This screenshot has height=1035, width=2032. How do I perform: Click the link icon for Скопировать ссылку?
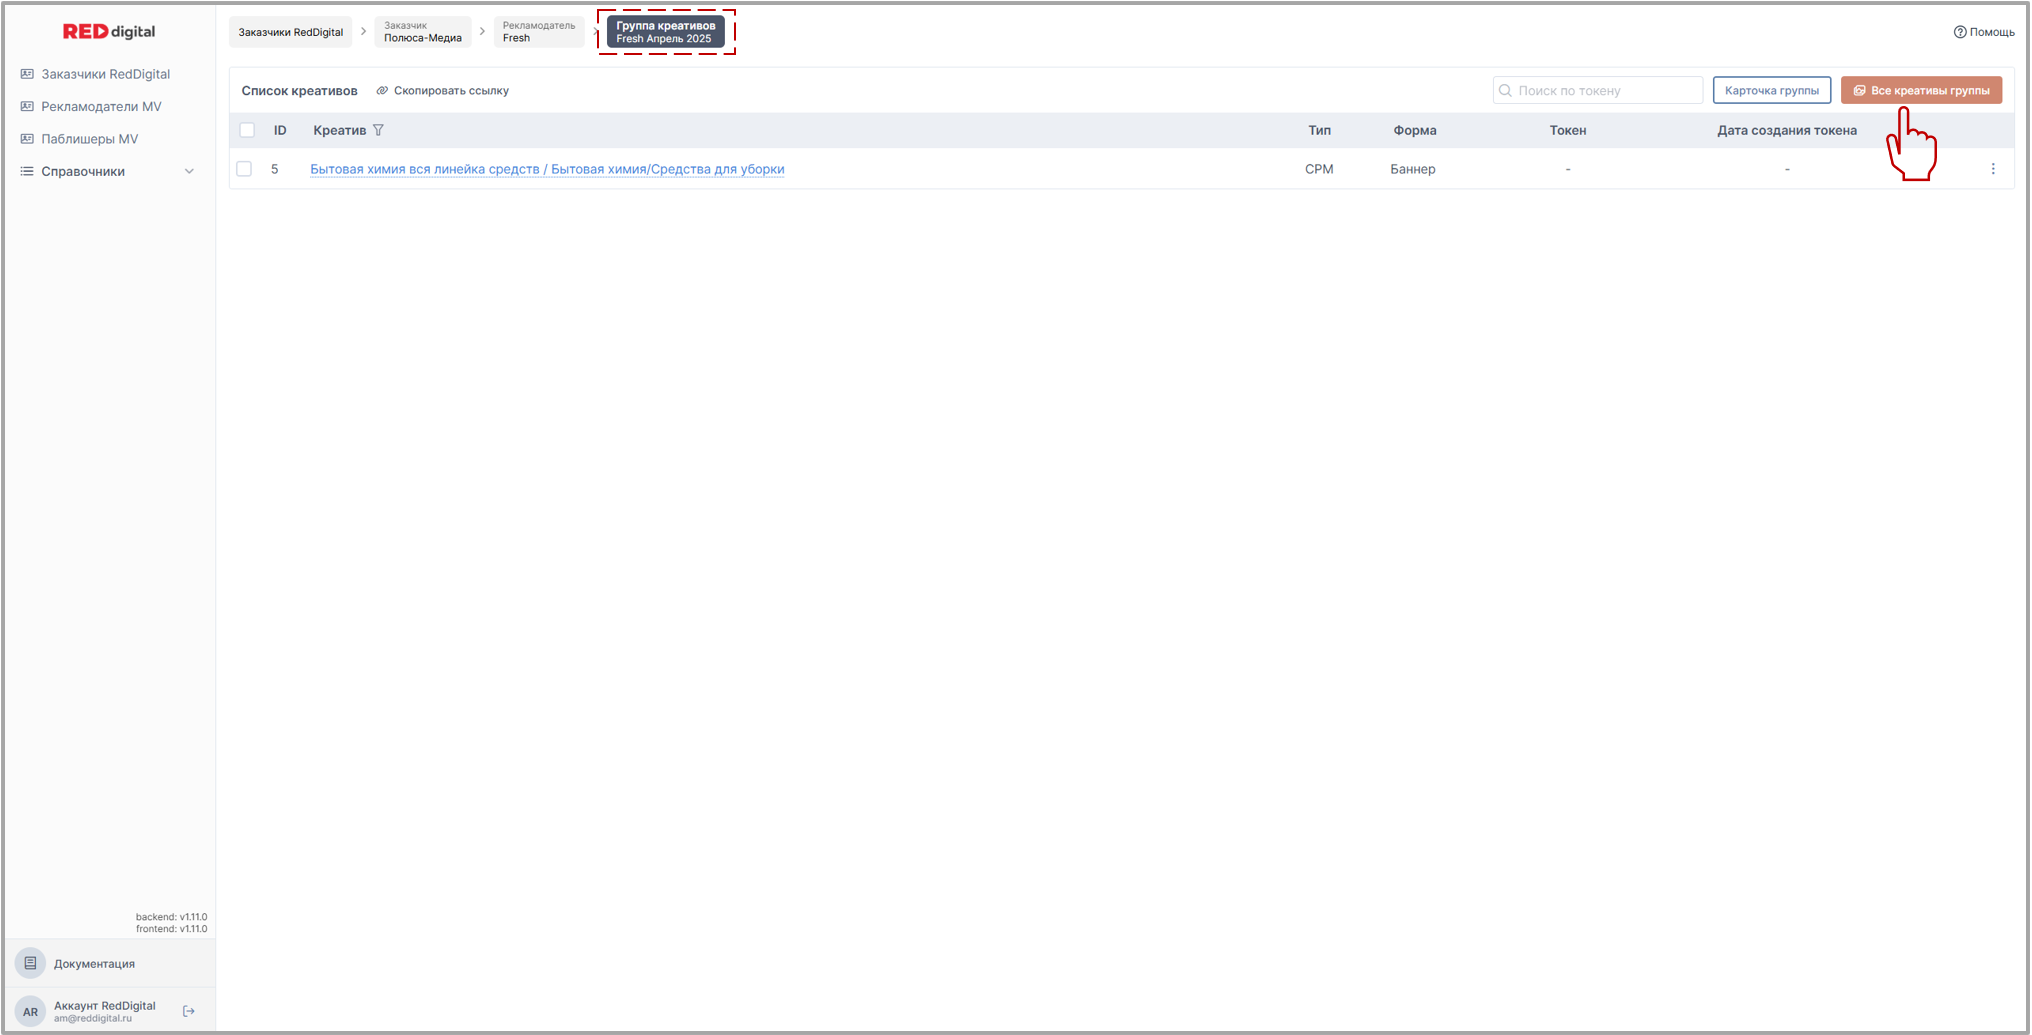(382, 91)
